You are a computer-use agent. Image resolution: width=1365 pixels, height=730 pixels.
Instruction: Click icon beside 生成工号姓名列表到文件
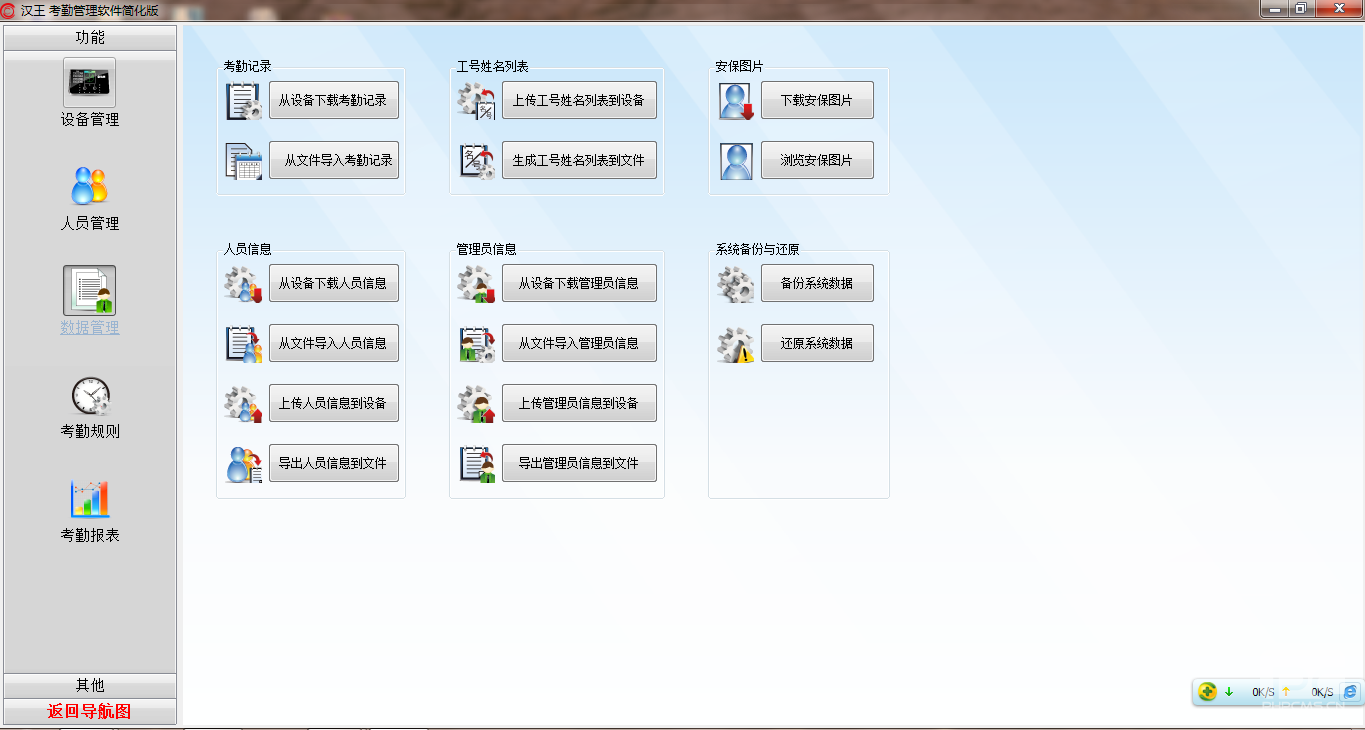pos(477,161)
